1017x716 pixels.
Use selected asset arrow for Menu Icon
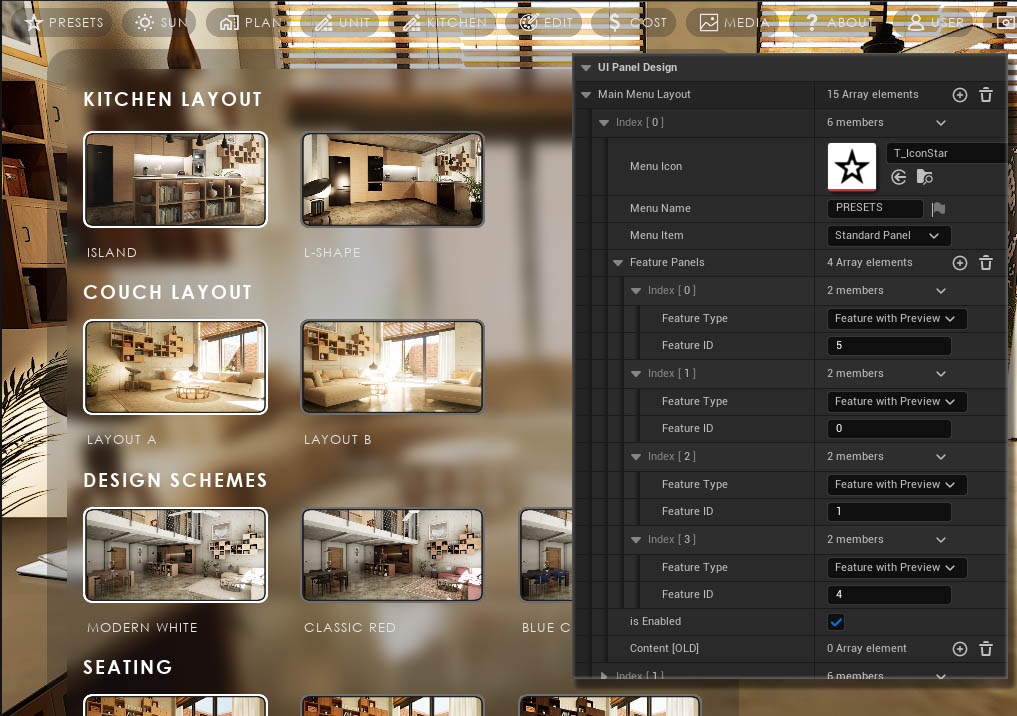click(898, 177)
